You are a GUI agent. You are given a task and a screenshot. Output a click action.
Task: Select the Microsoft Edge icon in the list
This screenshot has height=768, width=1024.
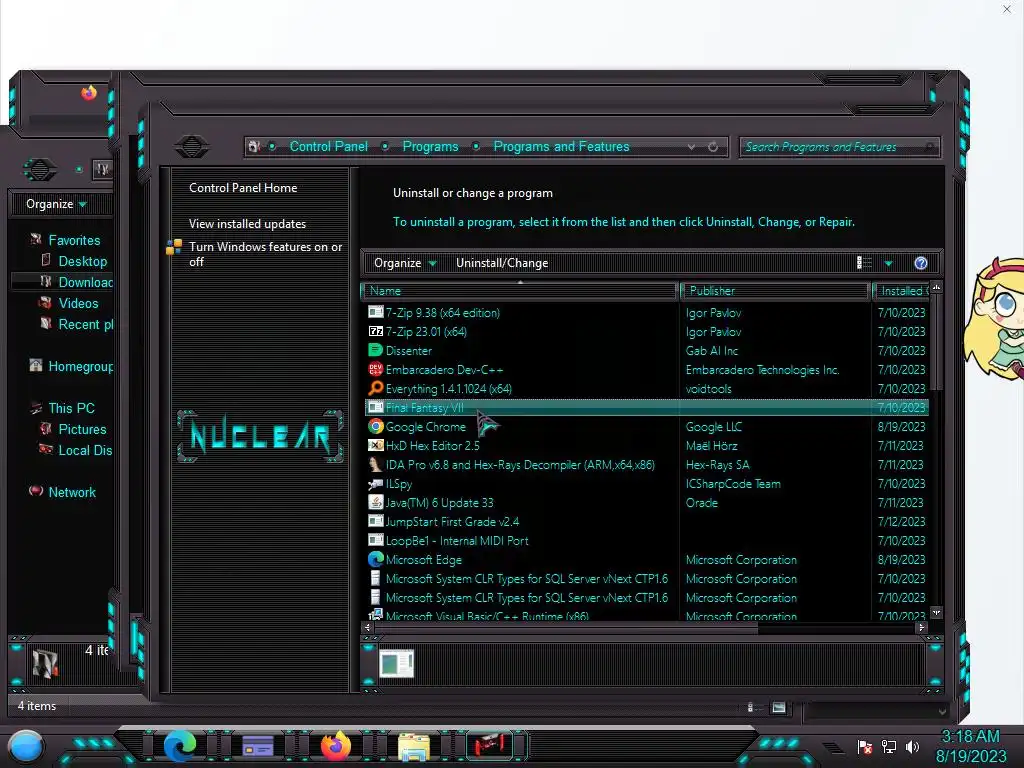click(x=376, y=559)
